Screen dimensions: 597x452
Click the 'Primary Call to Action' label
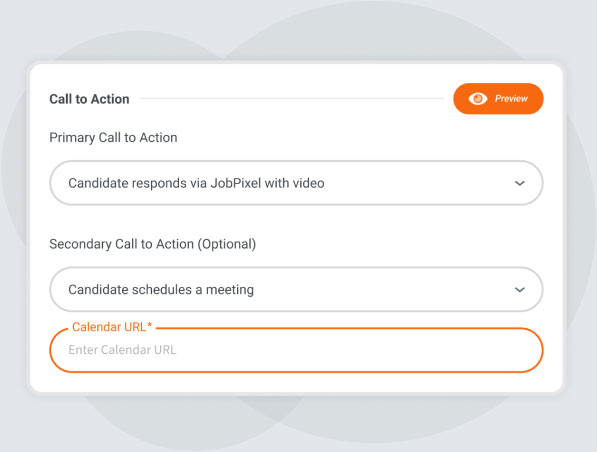click(113, 137)
